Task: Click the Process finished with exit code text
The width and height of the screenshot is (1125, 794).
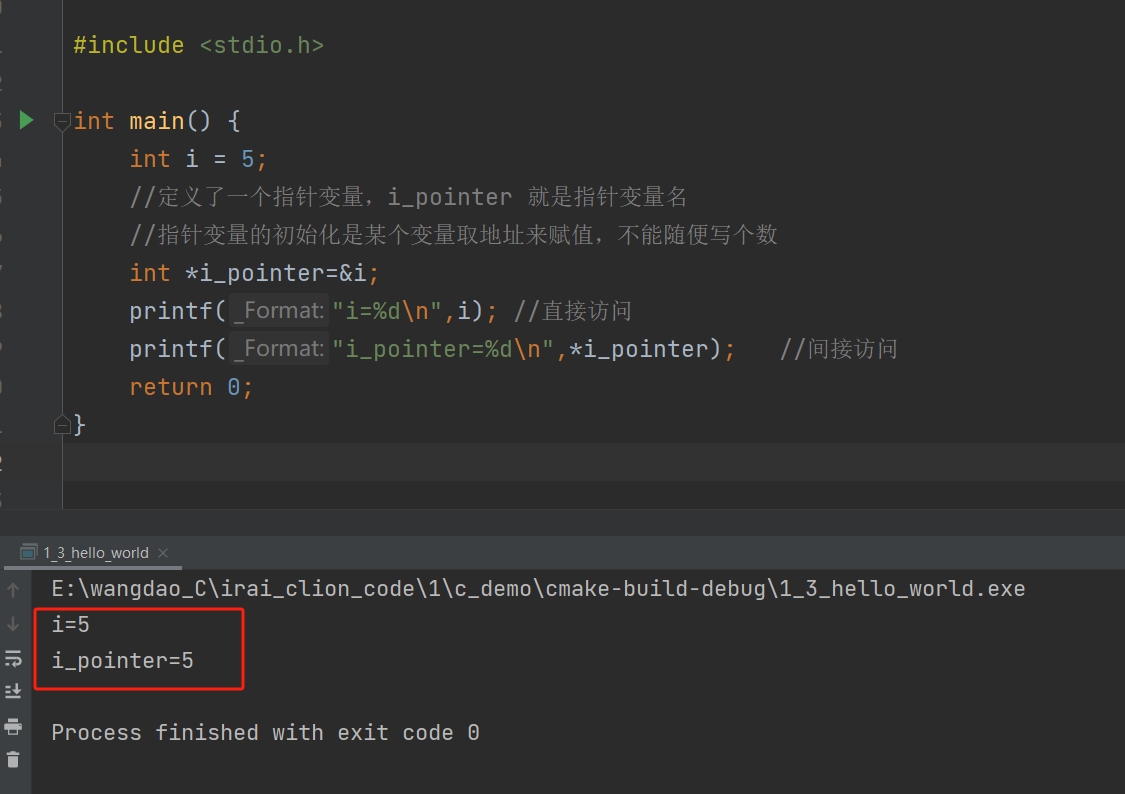Action: pyautogui.click(x=265, y=732)
